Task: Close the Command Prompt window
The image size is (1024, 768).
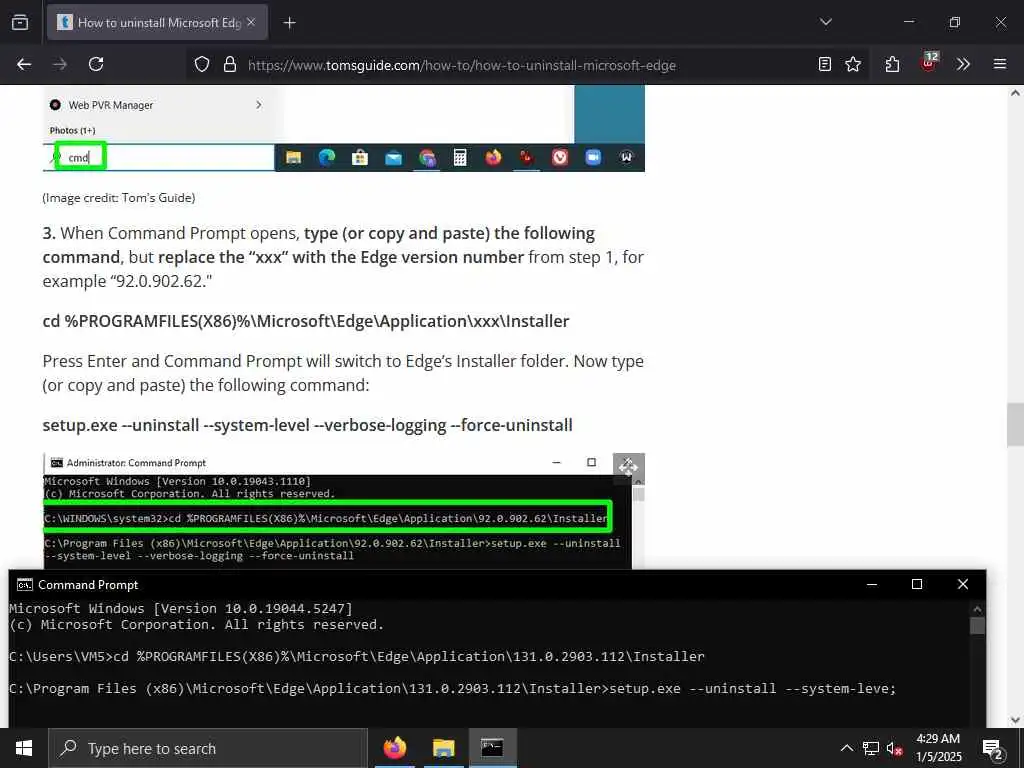Action: pos(963,584)
